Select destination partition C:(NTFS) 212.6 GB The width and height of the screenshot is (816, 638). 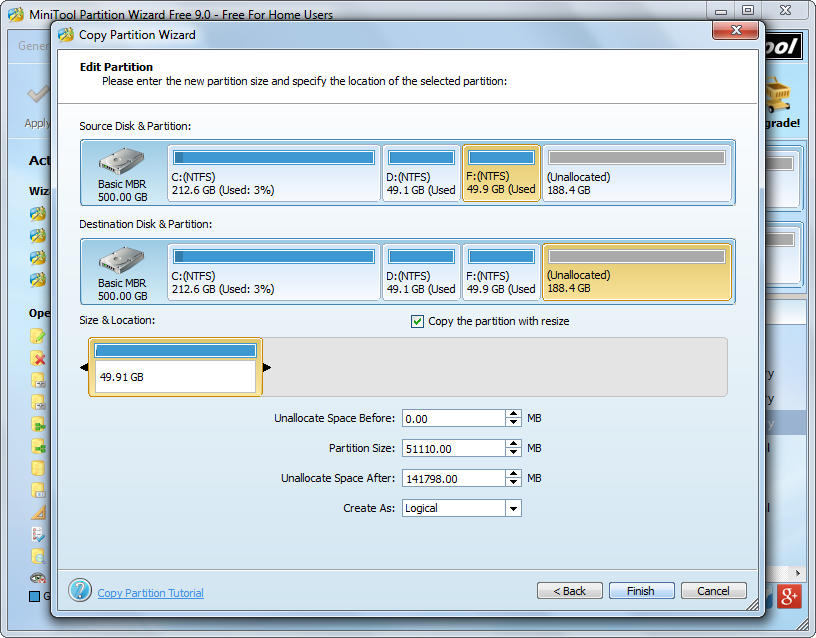[x=274, y=272]
